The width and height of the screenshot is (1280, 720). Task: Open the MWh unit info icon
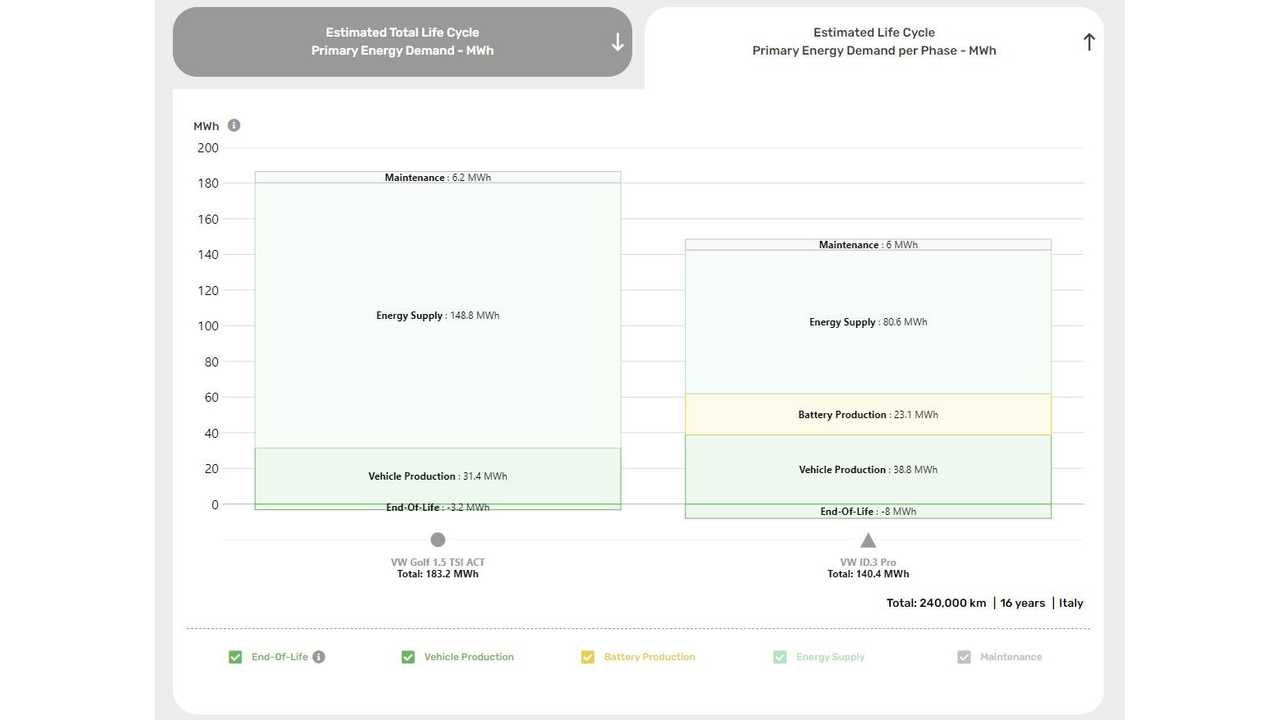[x=234, y=126]
